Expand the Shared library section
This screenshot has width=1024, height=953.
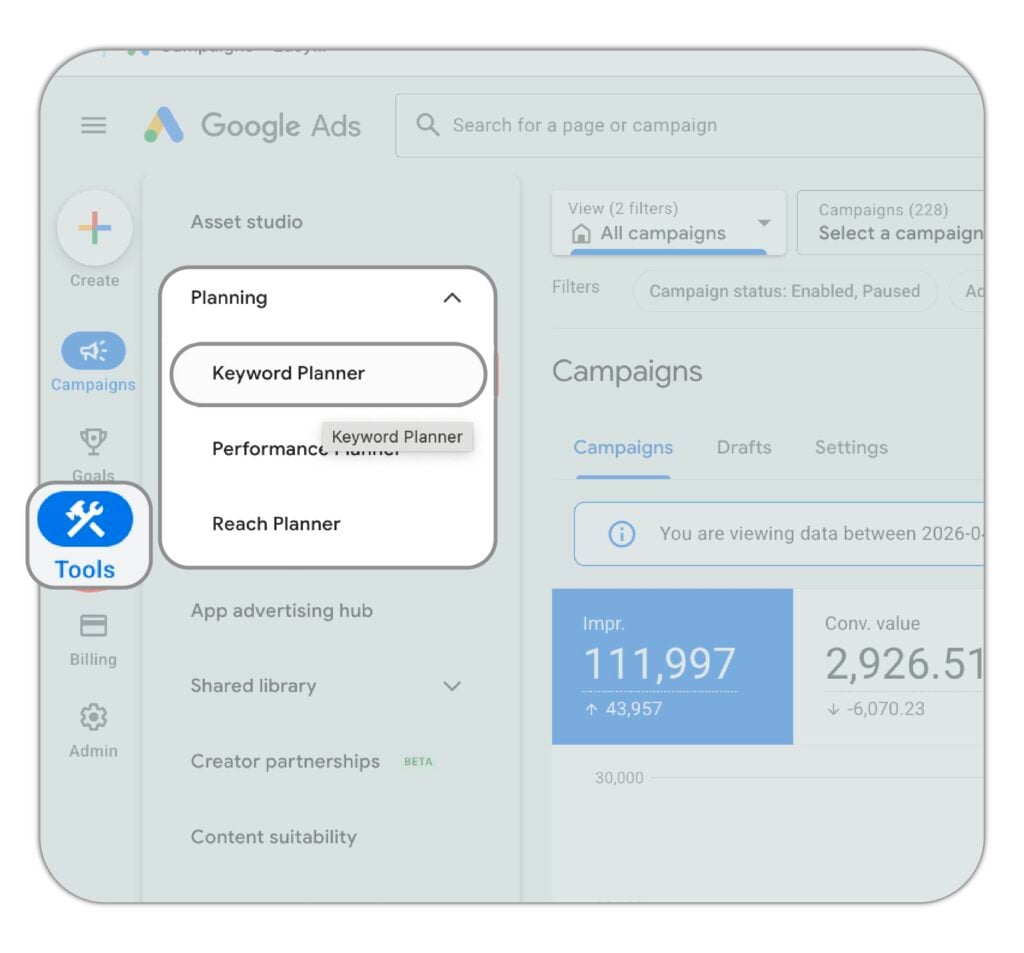coord(452,686)
